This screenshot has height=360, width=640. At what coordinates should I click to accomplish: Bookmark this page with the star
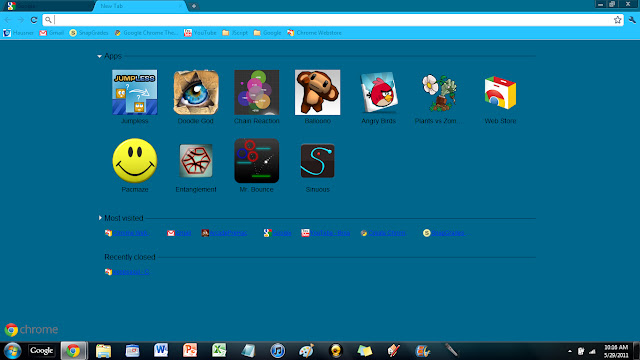pyautogui.click(x=618, y=20)
